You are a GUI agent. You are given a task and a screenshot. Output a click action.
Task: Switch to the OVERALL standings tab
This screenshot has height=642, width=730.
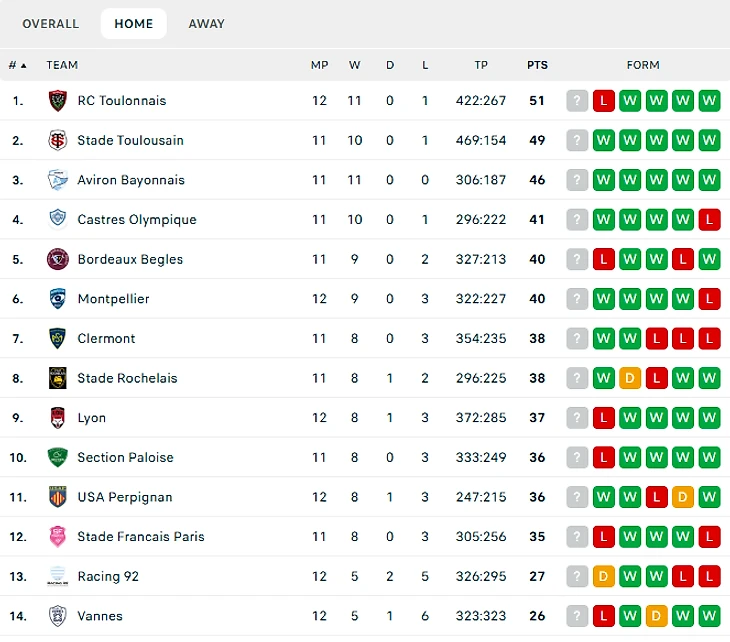(51, 24)
